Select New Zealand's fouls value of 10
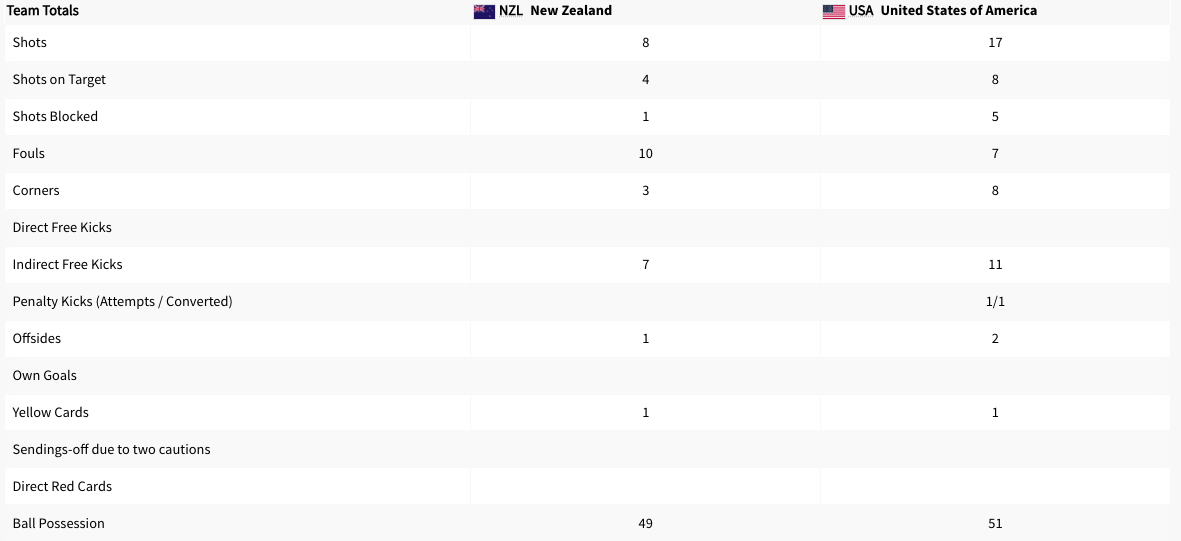The image size is (1181, 541). [645, 154]
